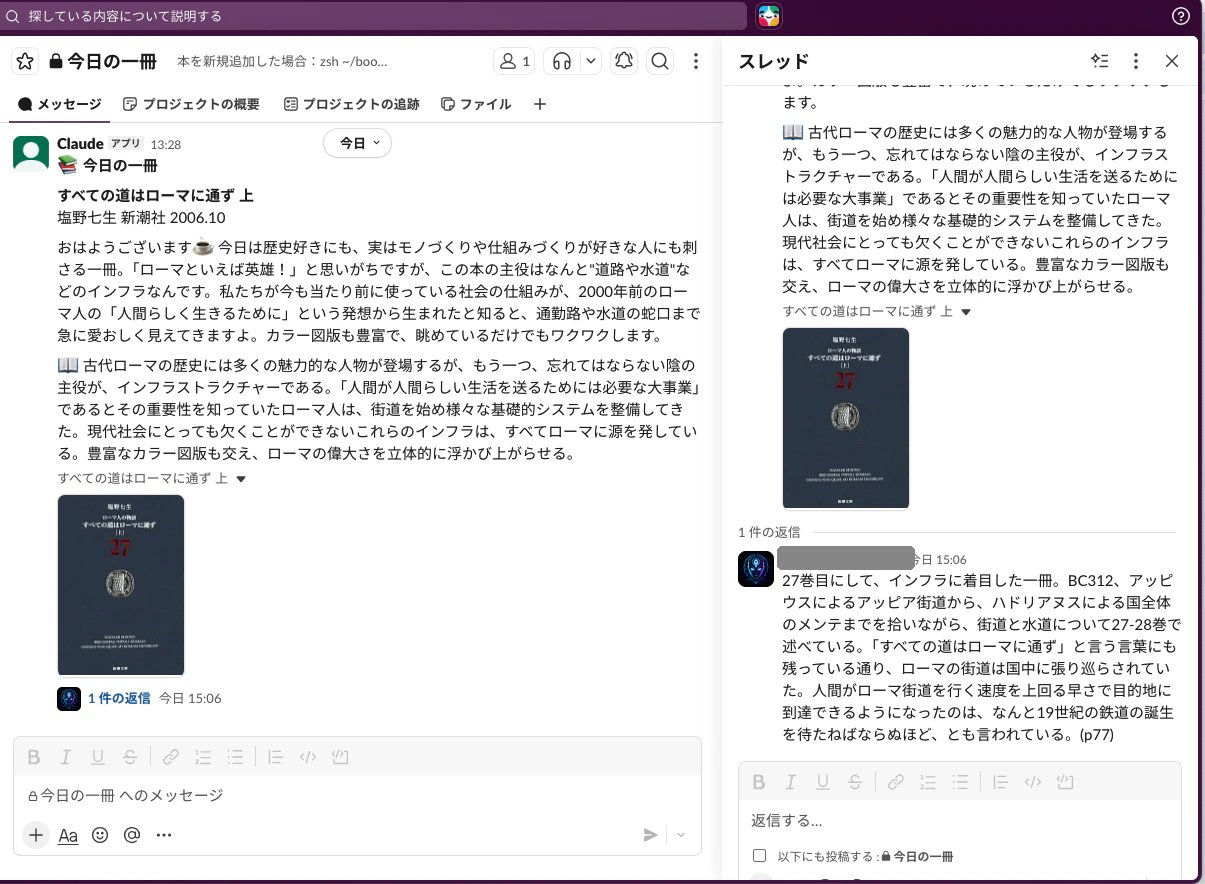Toggle italic in channel message composer
Viewport: 1205px width, 884px height.
[x=66, y=757]
